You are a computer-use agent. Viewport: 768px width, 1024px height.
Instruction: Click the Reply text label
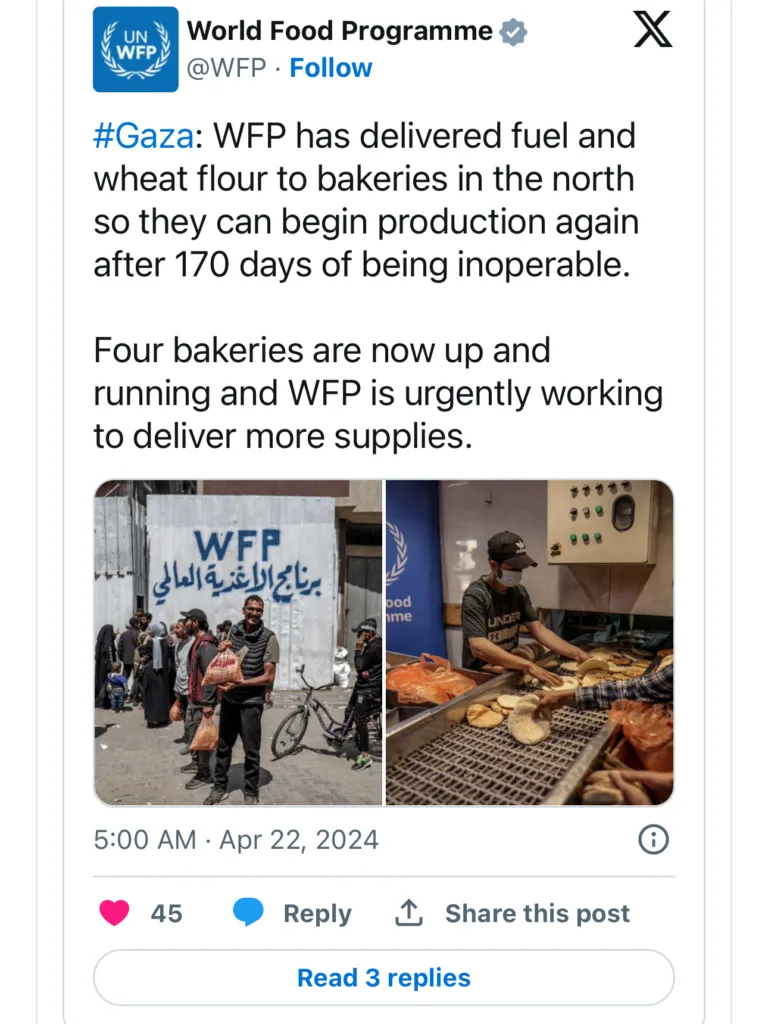click(317, 913)
